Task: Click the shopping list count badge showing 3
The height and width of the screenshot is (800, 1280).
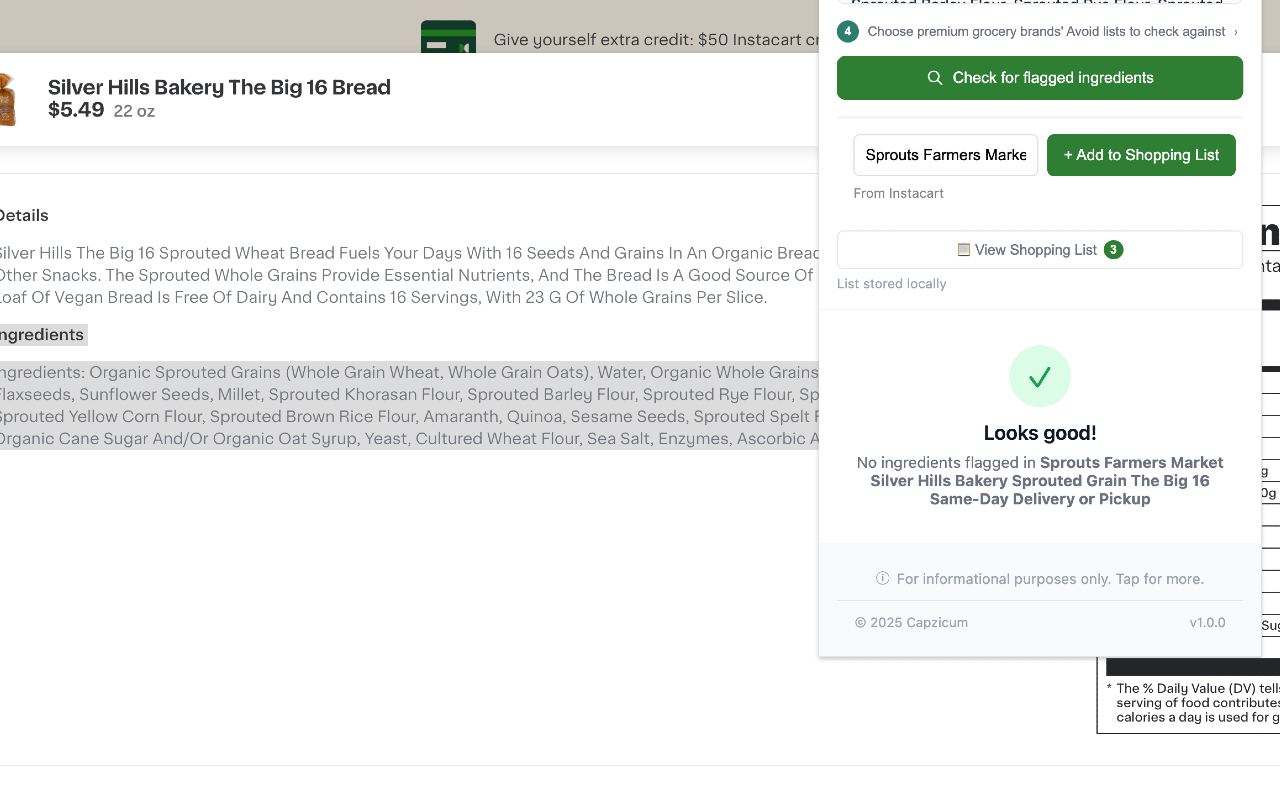Action: 1113,249
